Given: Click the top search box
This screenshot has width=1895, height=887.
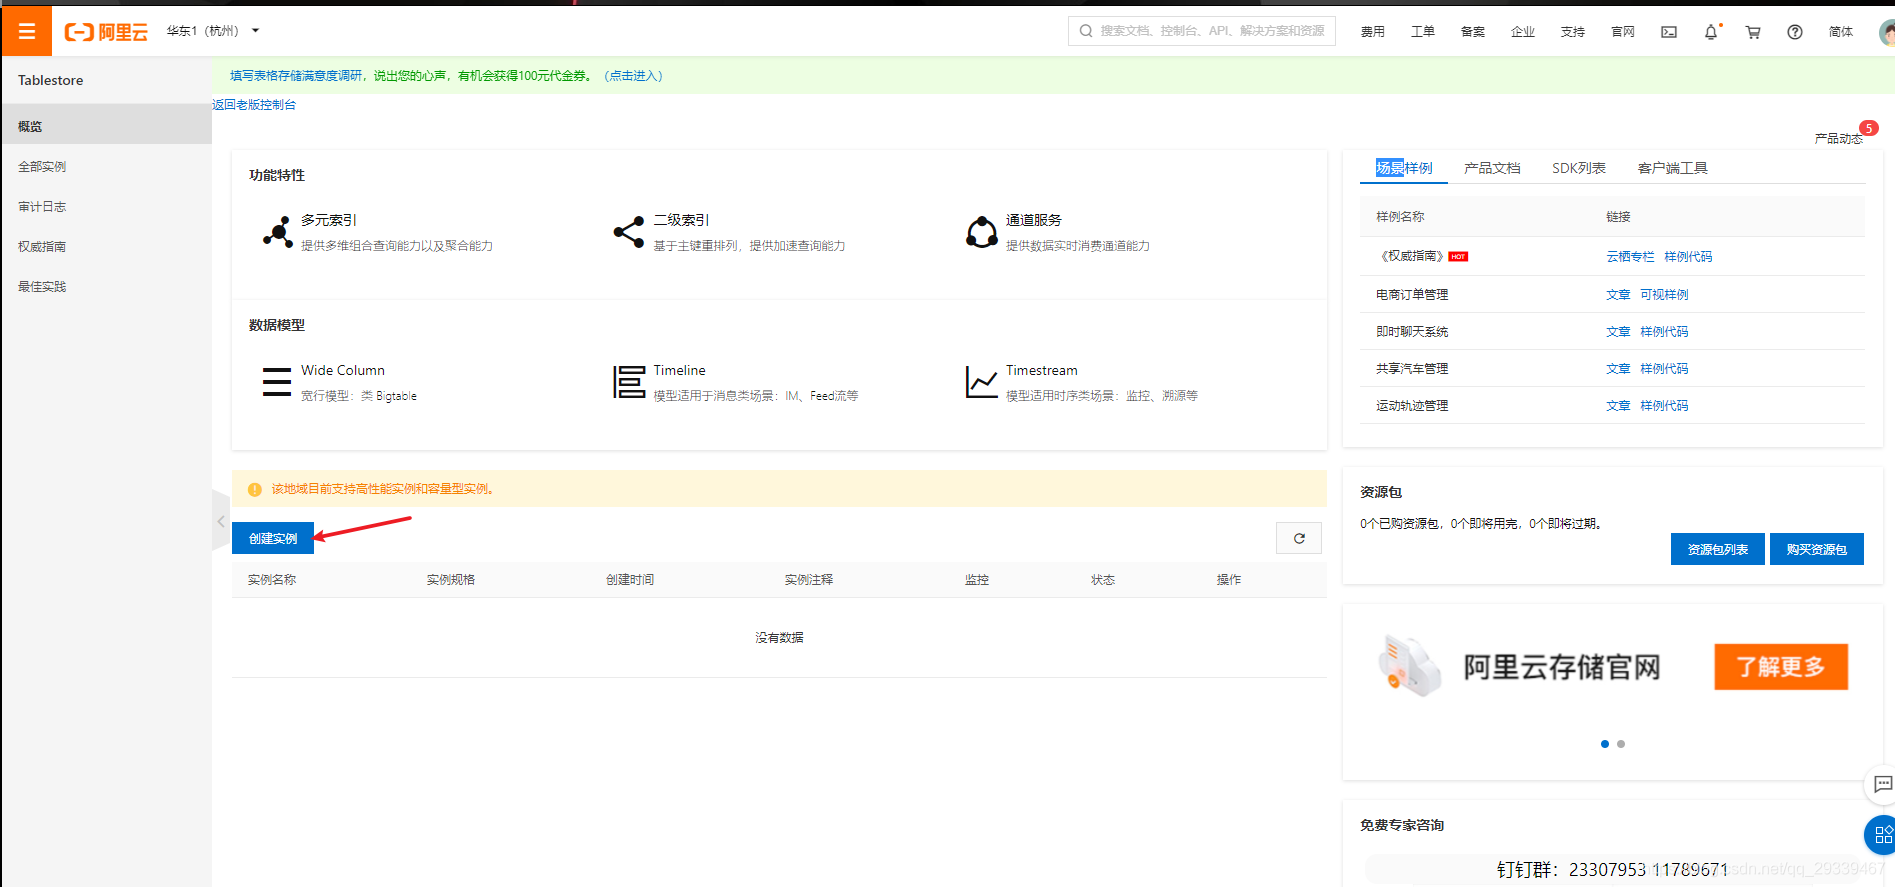Looking at the screenshot, I should (x=1202, y=31).
